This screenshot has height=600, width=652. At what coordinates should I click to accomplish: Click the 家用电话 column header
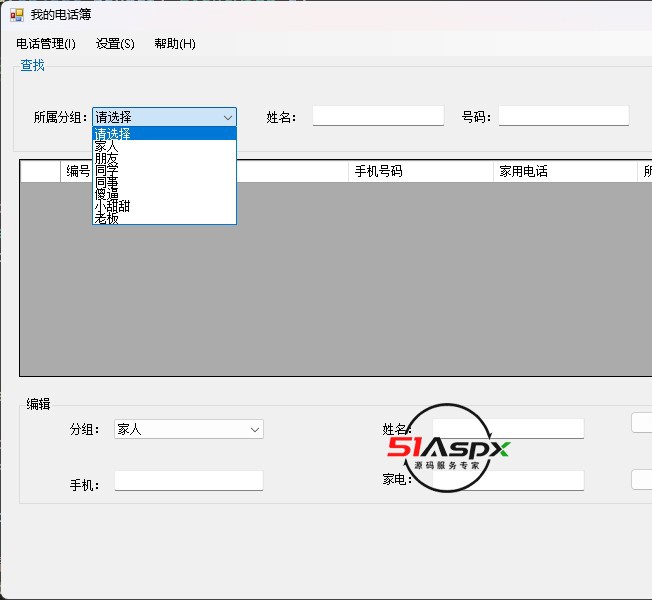click(x=565, y=171)
